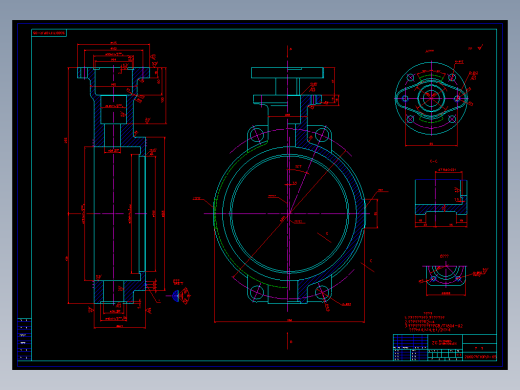Screen dimensions: 520x390
Task: Select the side section view of valve body
Action: tap(117, 185)
